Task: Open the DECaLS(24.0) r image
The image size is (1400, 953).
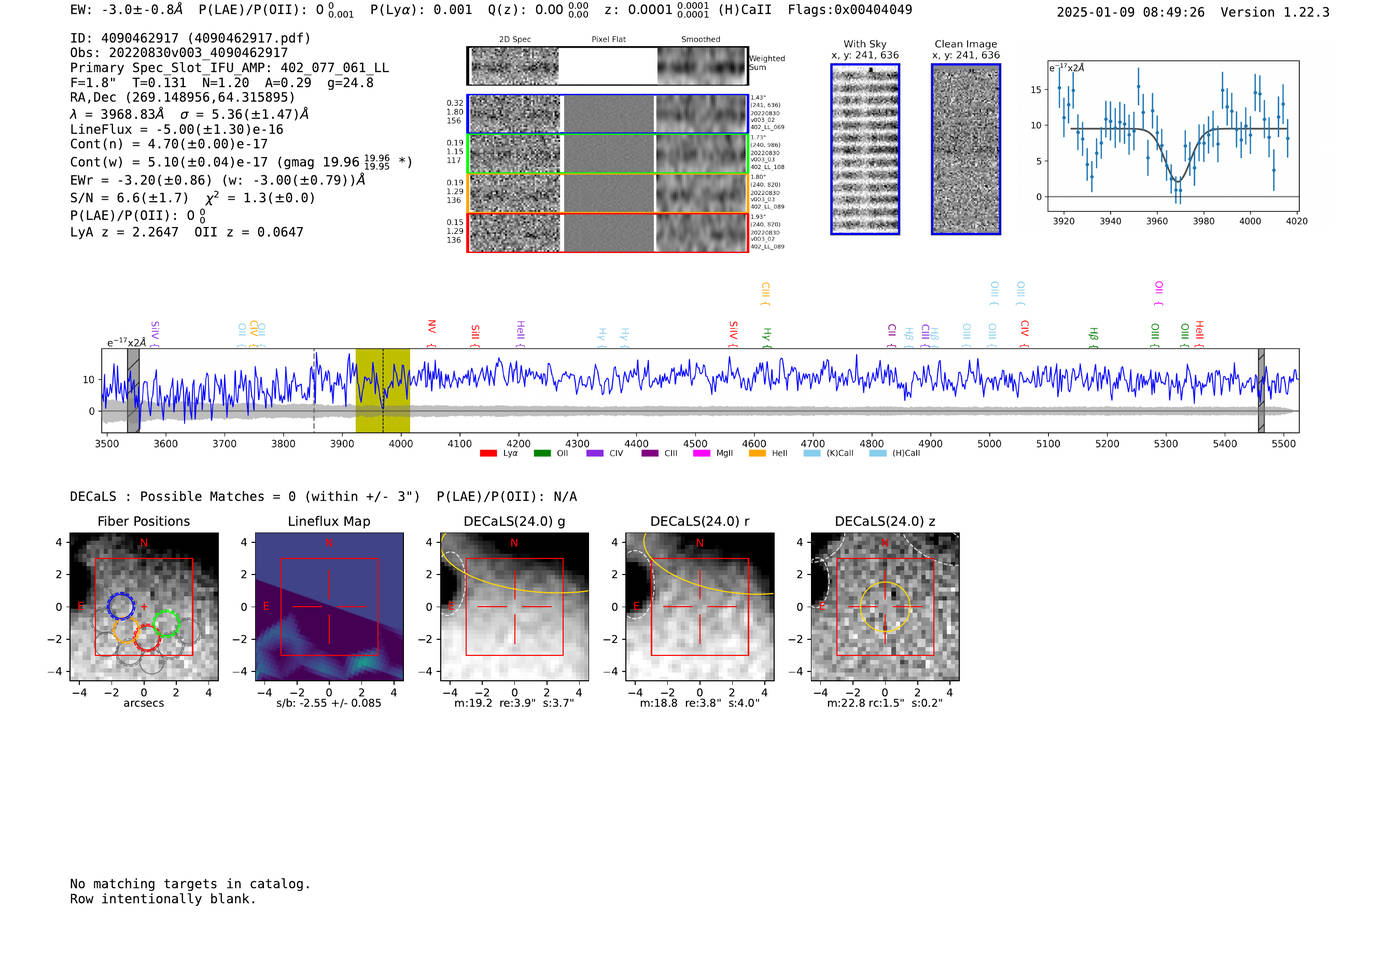Action: [699, 607]
